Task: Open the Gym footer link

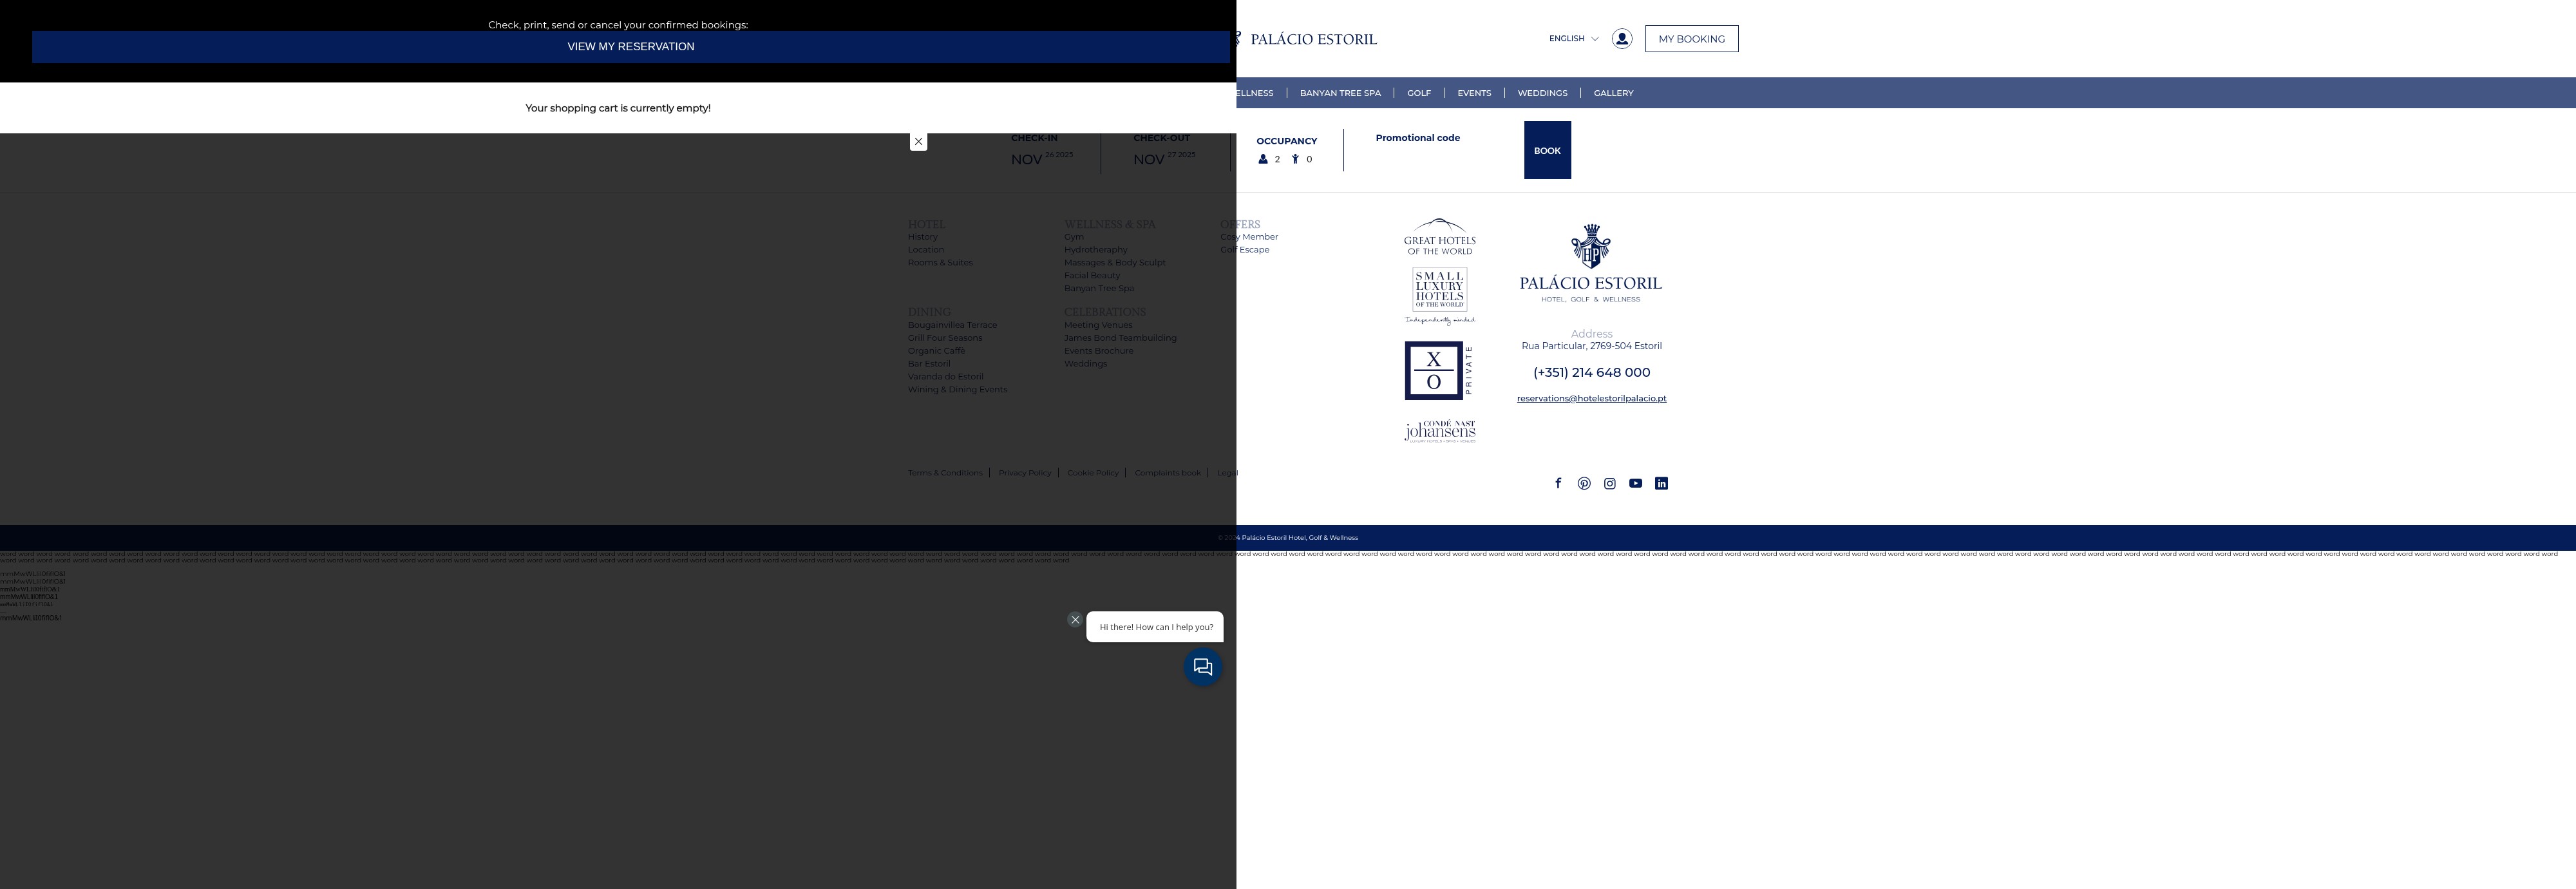Action: tap(1073, 237)
